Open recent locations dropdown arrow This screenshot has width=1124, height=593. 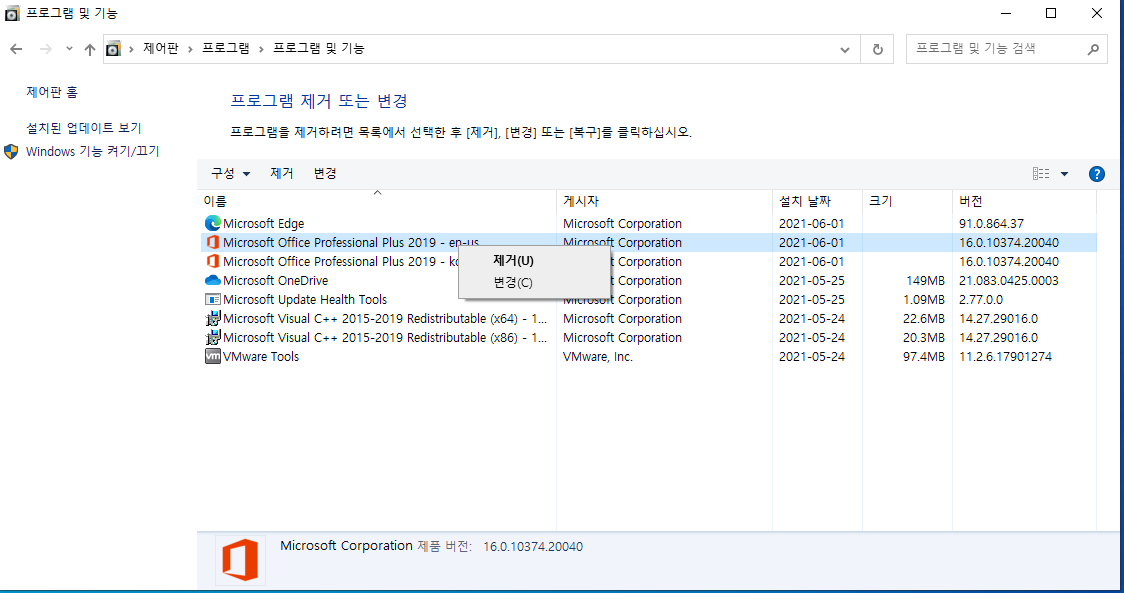tap(70, 49)
